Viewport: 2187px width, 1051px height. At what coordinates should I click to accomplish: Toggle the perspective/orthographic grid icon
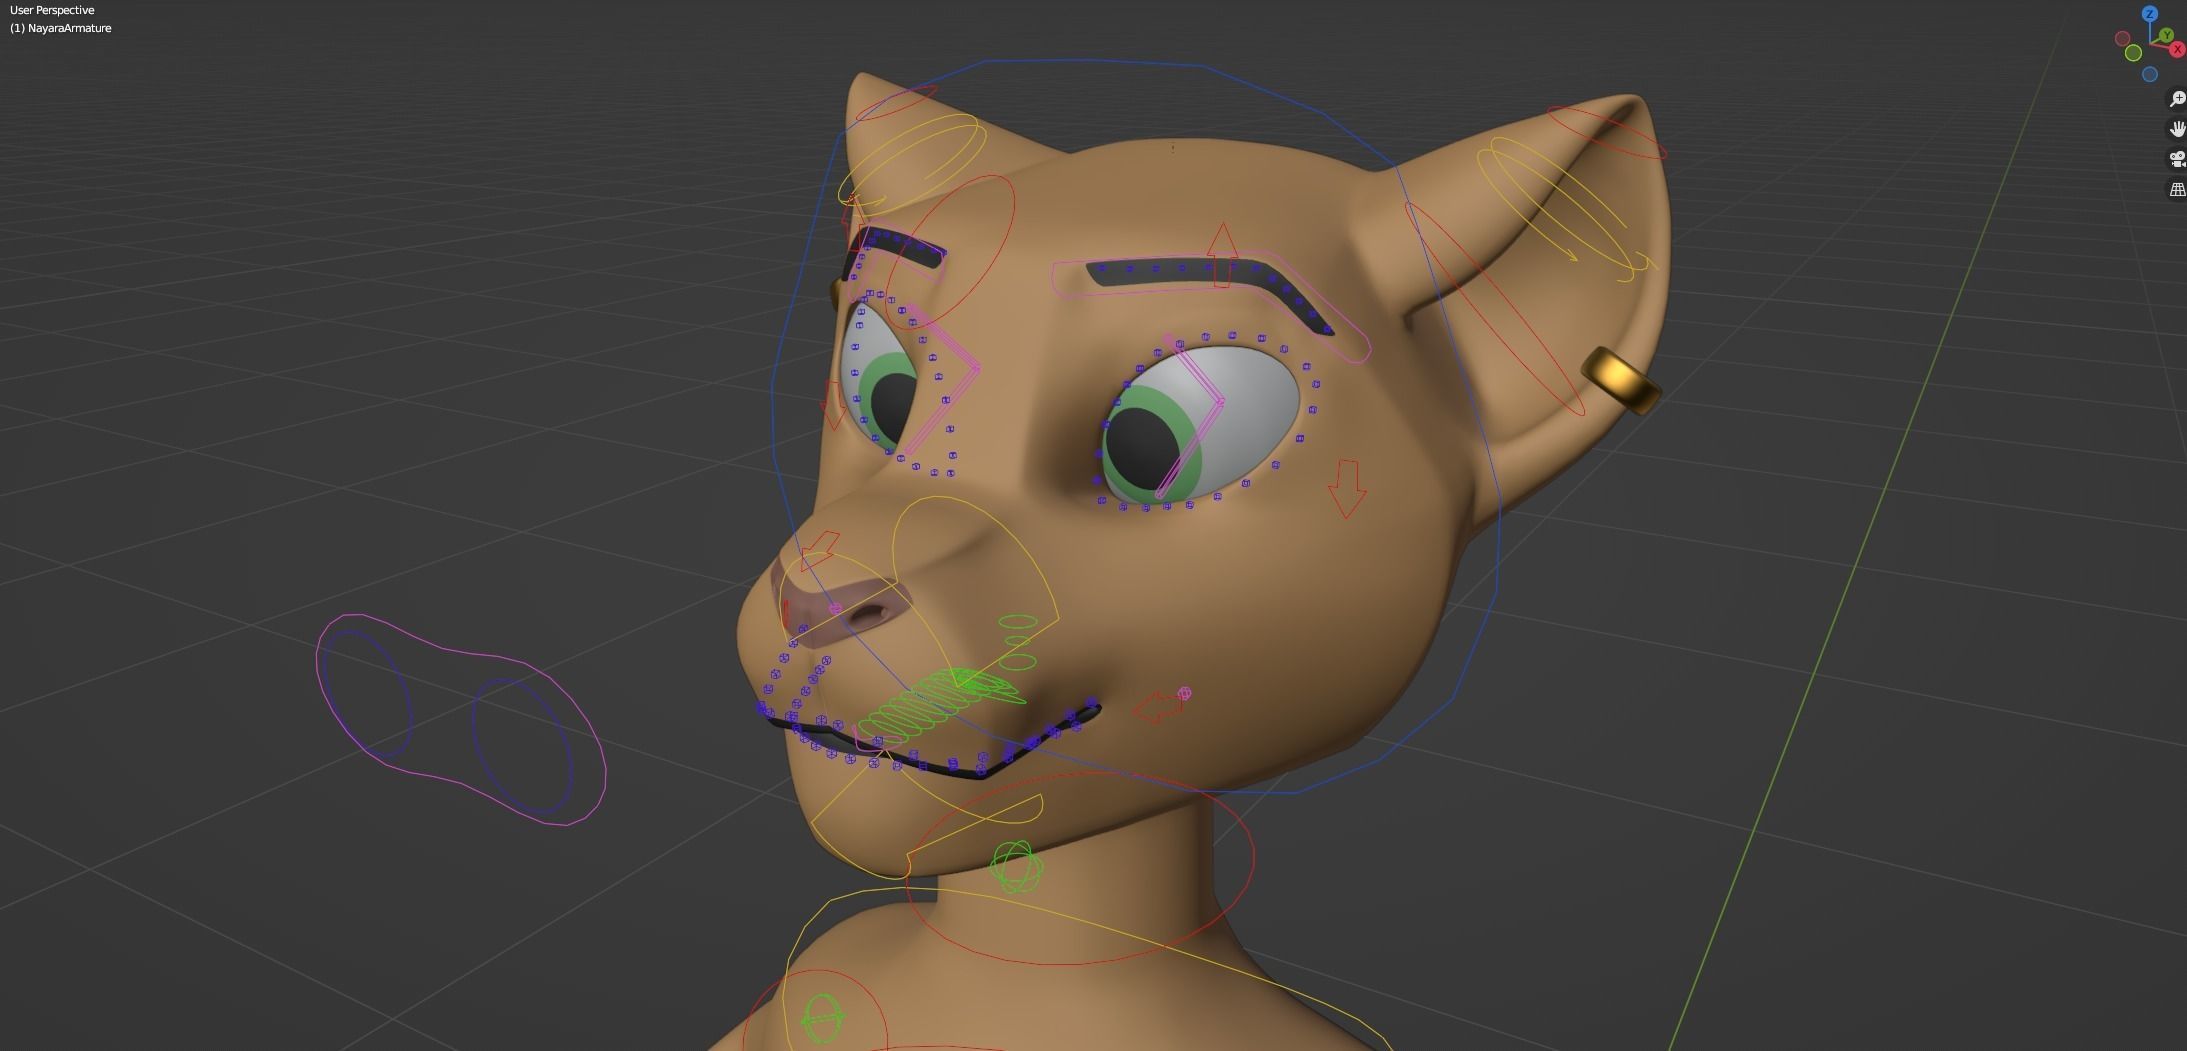(x=2178, y=189)
